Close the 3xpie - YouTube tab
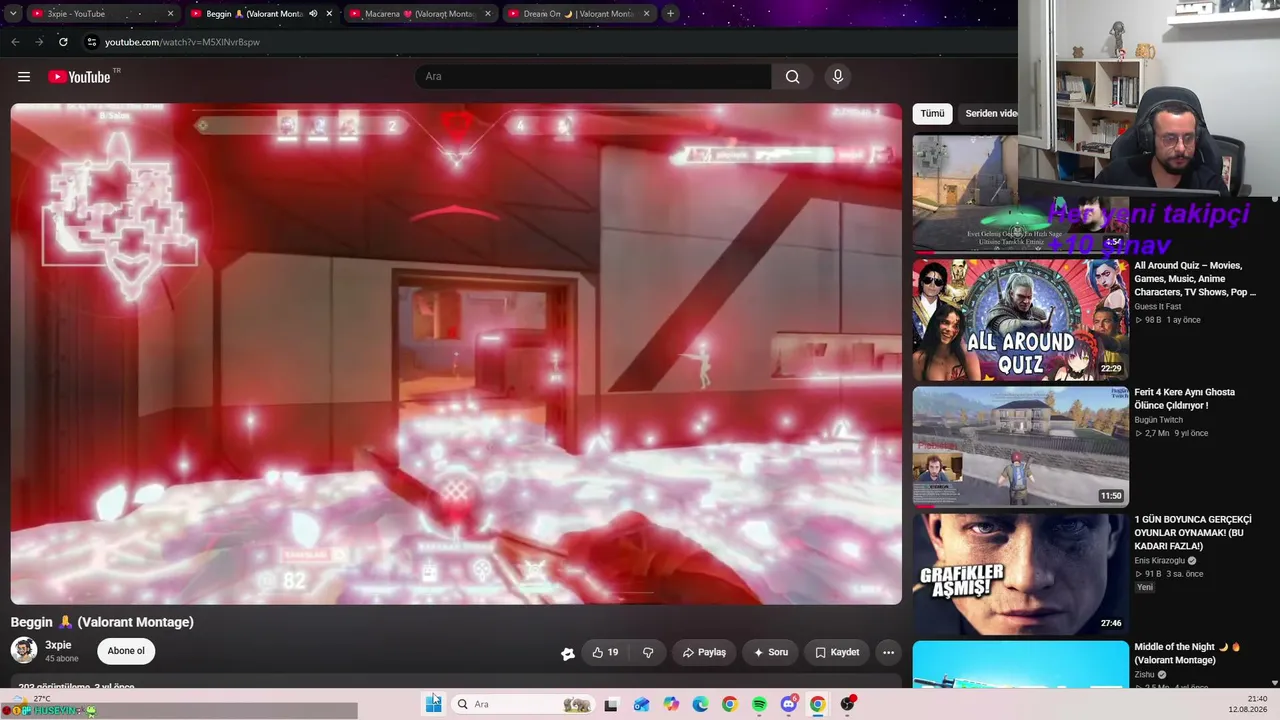The height and width of the screenshot is (720, 1280). pos(170,14)
